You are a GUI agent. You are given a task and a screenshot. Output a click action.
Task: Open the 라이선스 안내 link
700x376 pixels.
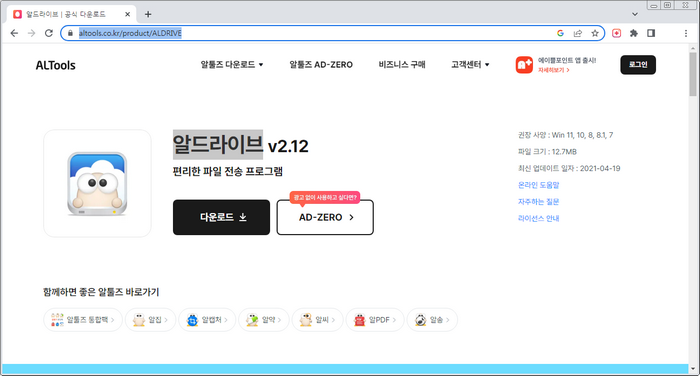click(538, 218)
